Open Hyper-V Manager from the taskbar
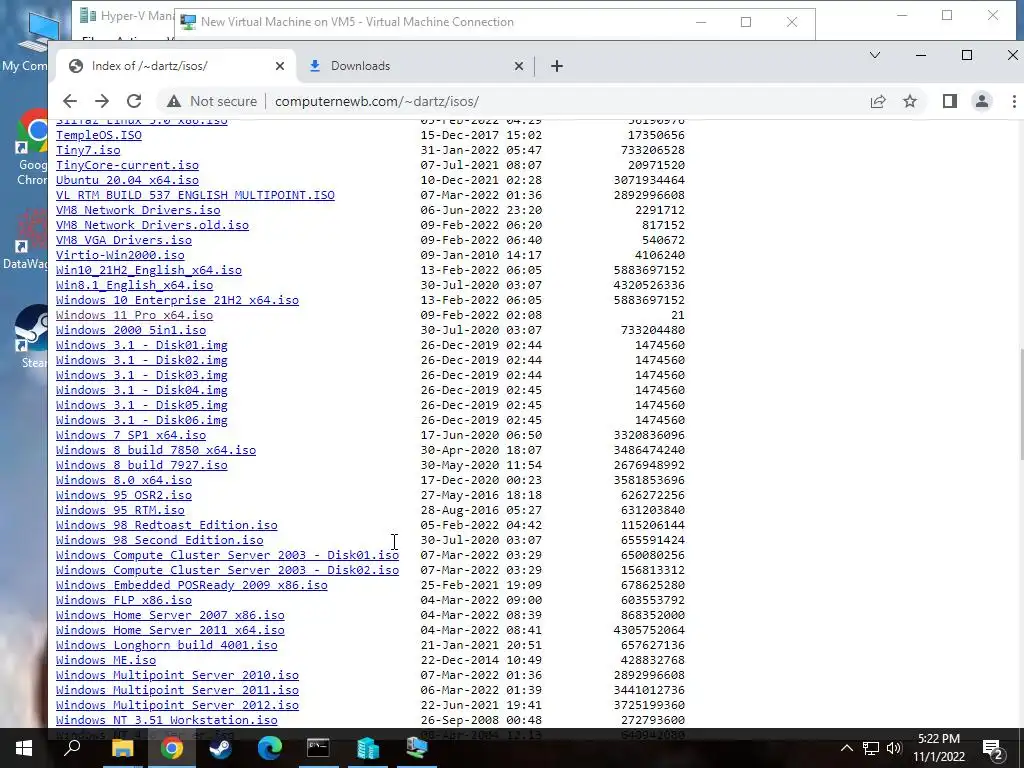This screenshot has height=768, width=1024. pos(368,748)
